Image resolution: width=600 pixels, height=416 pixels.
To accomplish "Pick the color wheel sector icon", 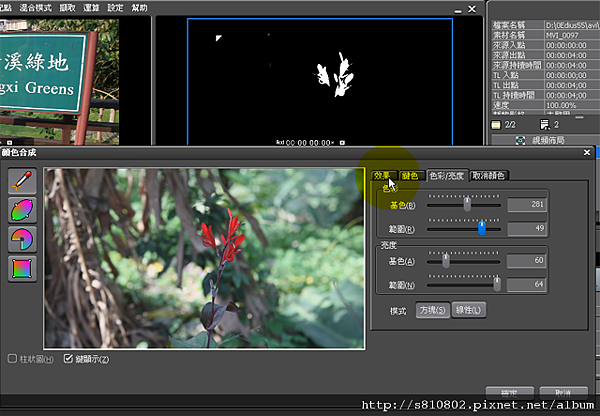I will [x=22, y=240].
